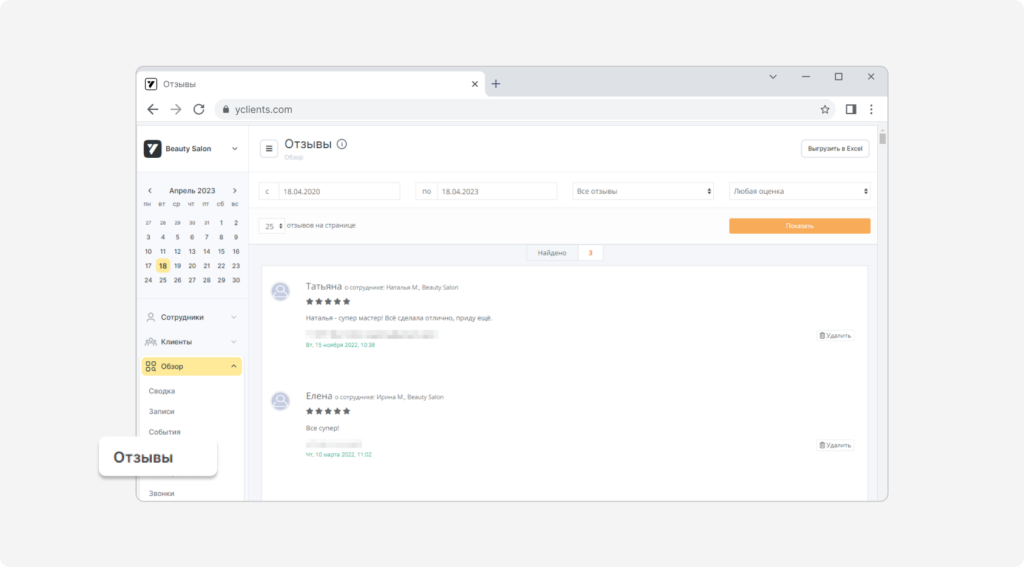Open the Сводка submenu item

coord(161,391)
